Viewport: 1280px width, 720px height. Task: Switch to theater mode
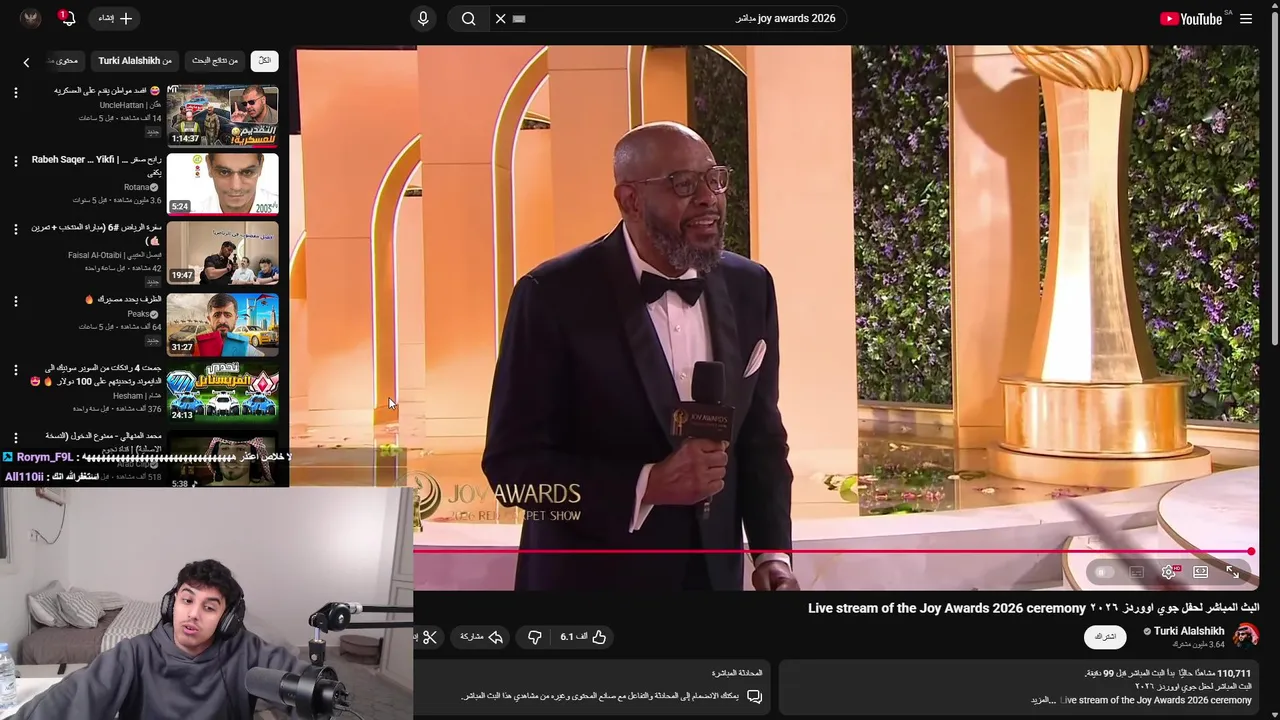(x=1200, y=572)
